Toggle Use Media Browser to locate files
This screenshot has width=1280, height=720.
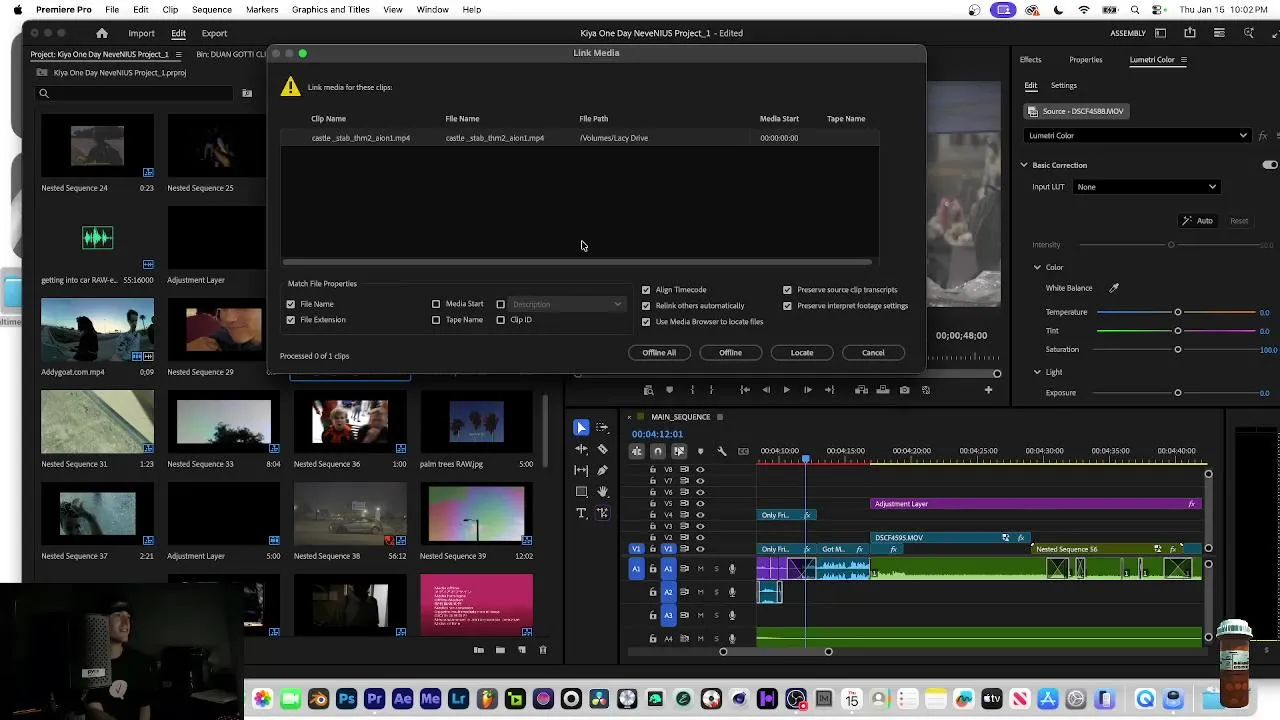pos(646,322)
